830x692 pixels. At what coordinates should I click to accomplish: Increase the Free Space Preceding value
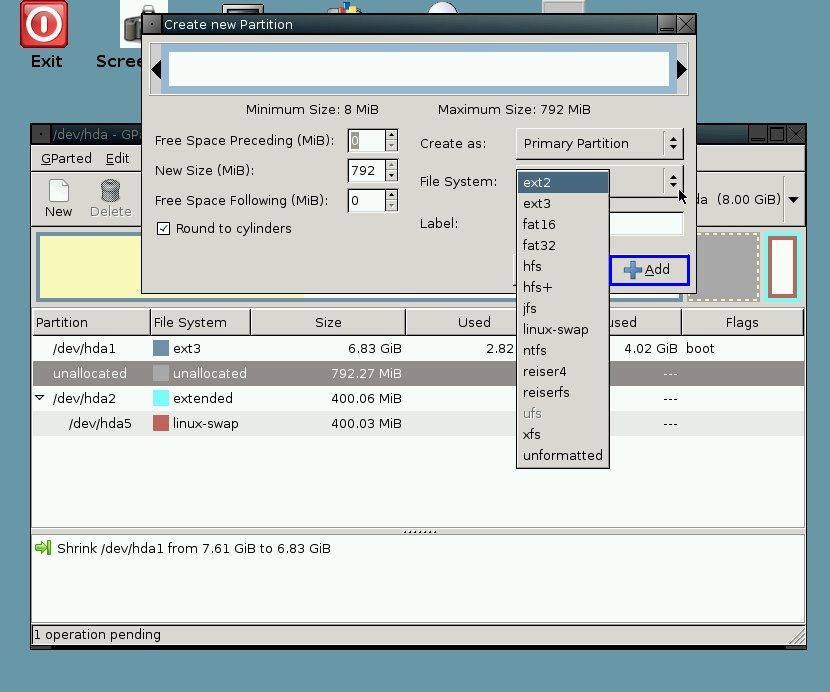391,135
